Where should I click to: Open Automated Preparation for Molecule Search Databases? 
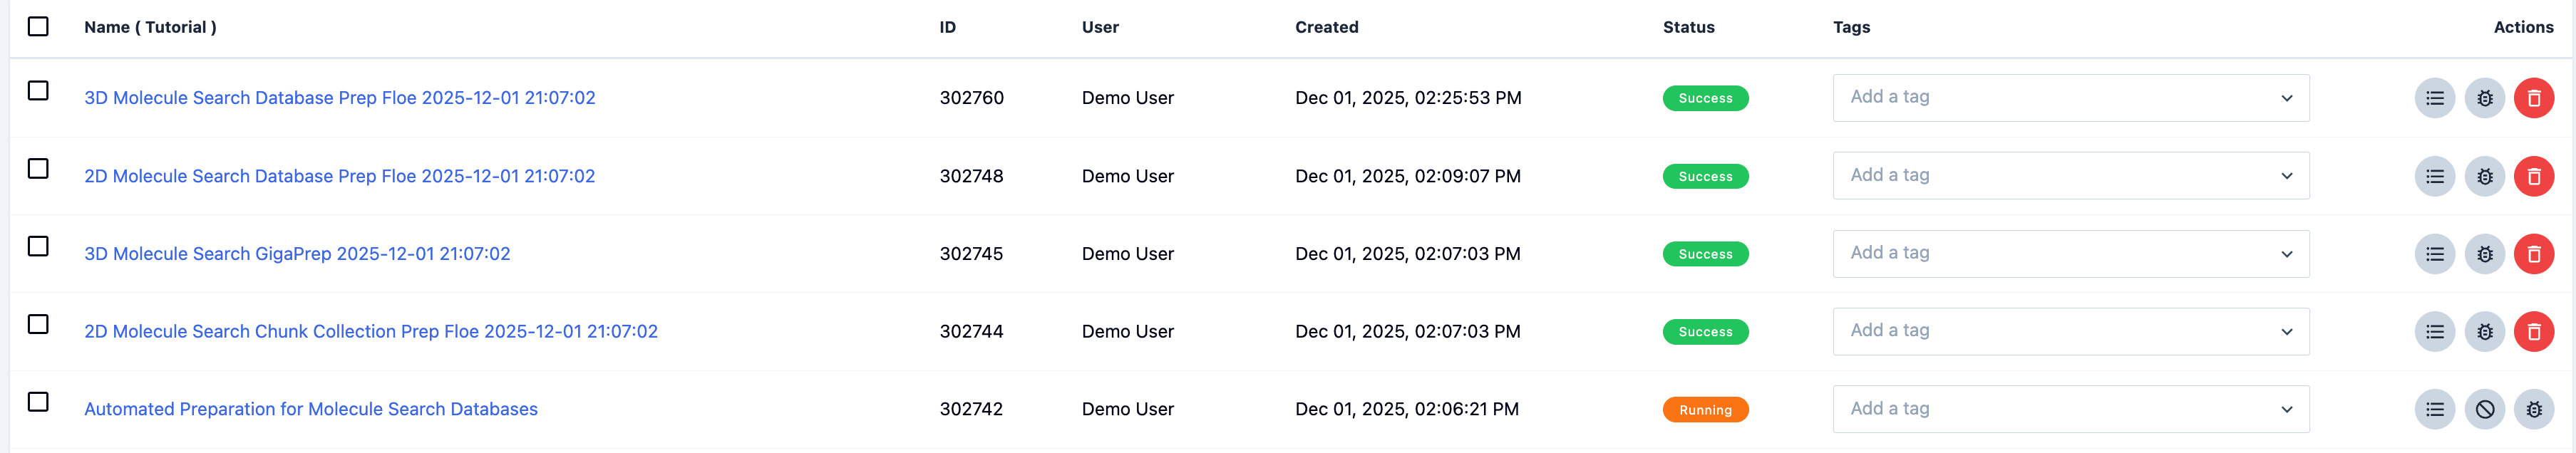311,409
